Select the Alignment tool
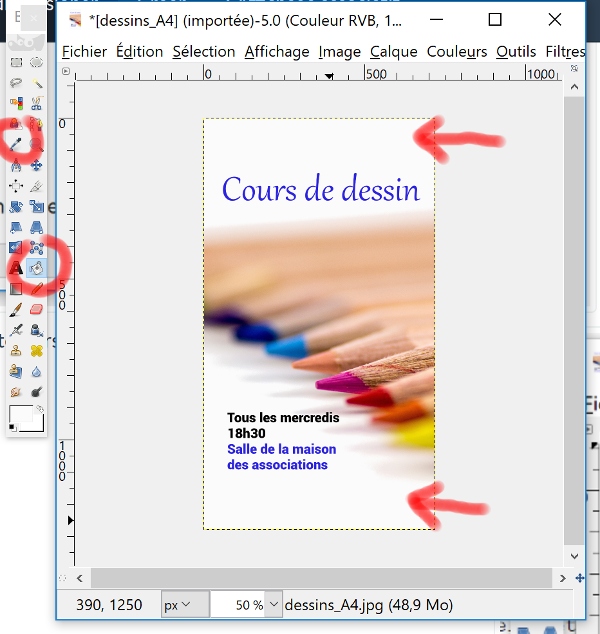This screenshot has height=634, width=600. click(16, 186)
